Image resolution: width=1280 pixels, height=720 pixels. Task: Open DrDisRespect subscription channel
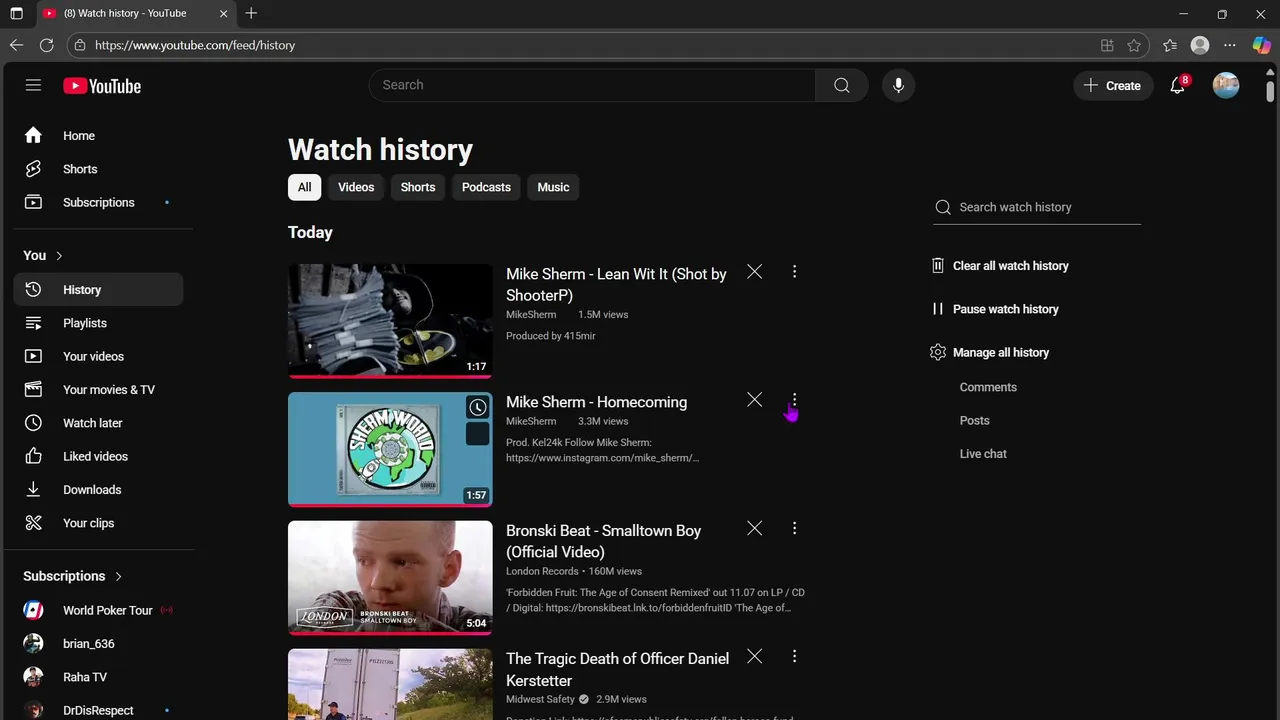(98, 710)
